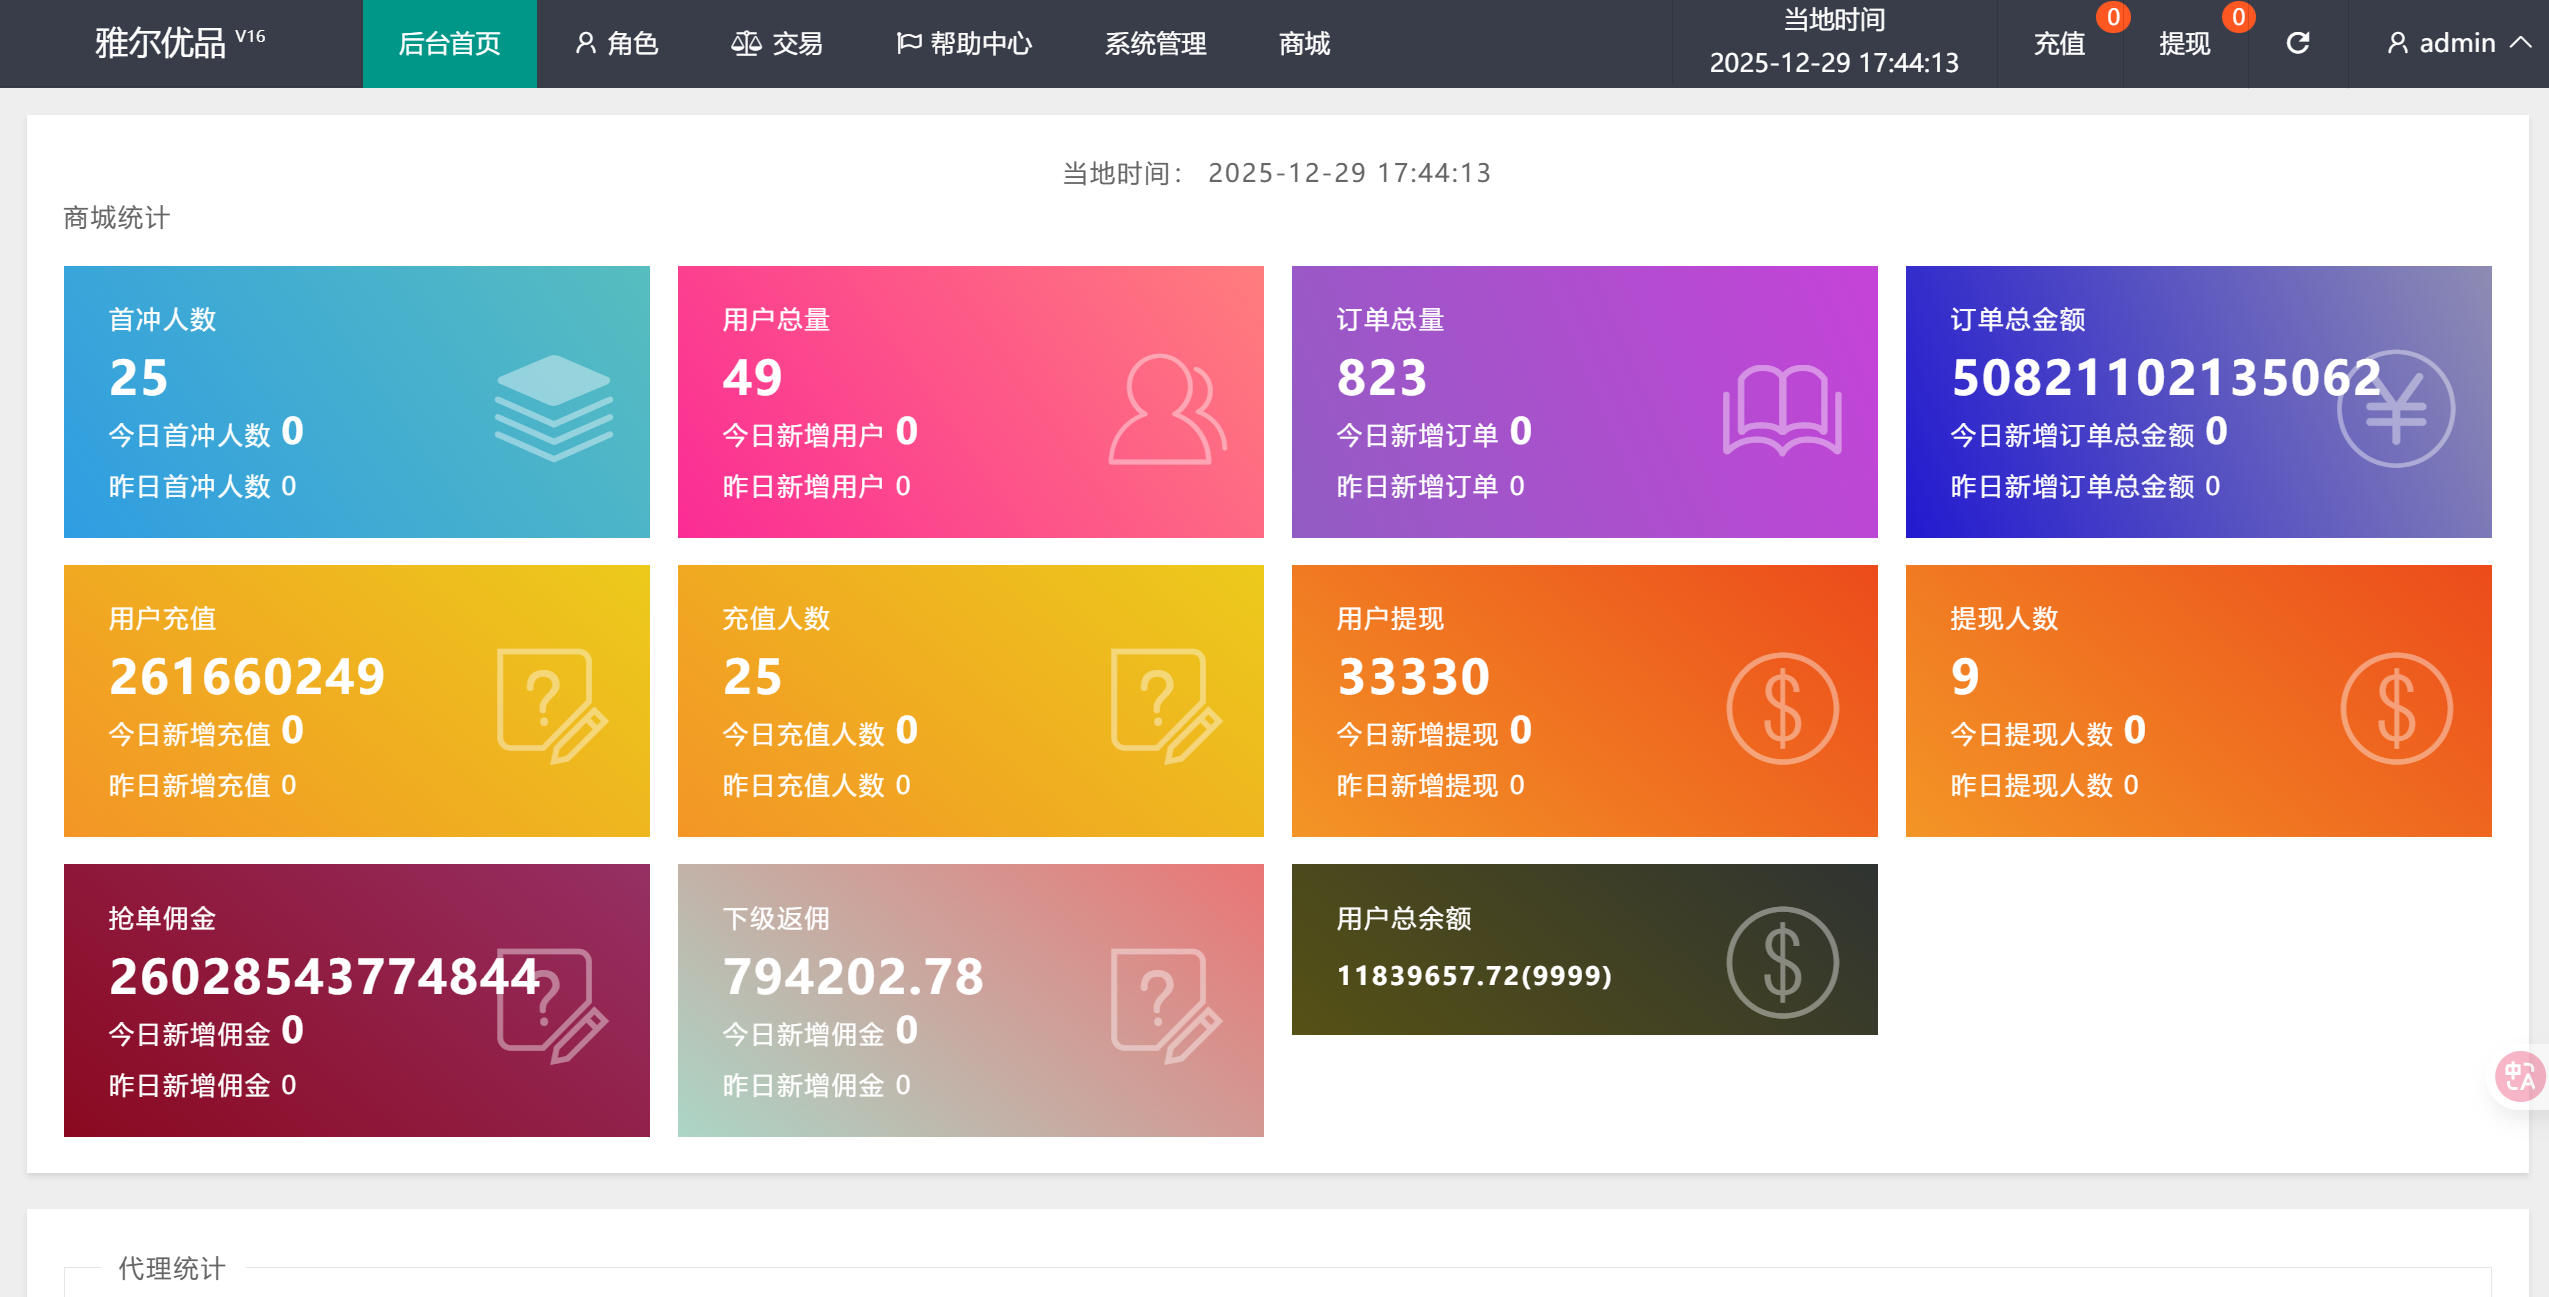The image size is (2549, 1297).
Task: Click the dollar icon on 提现人数 card
Action: pos(2396,708)
